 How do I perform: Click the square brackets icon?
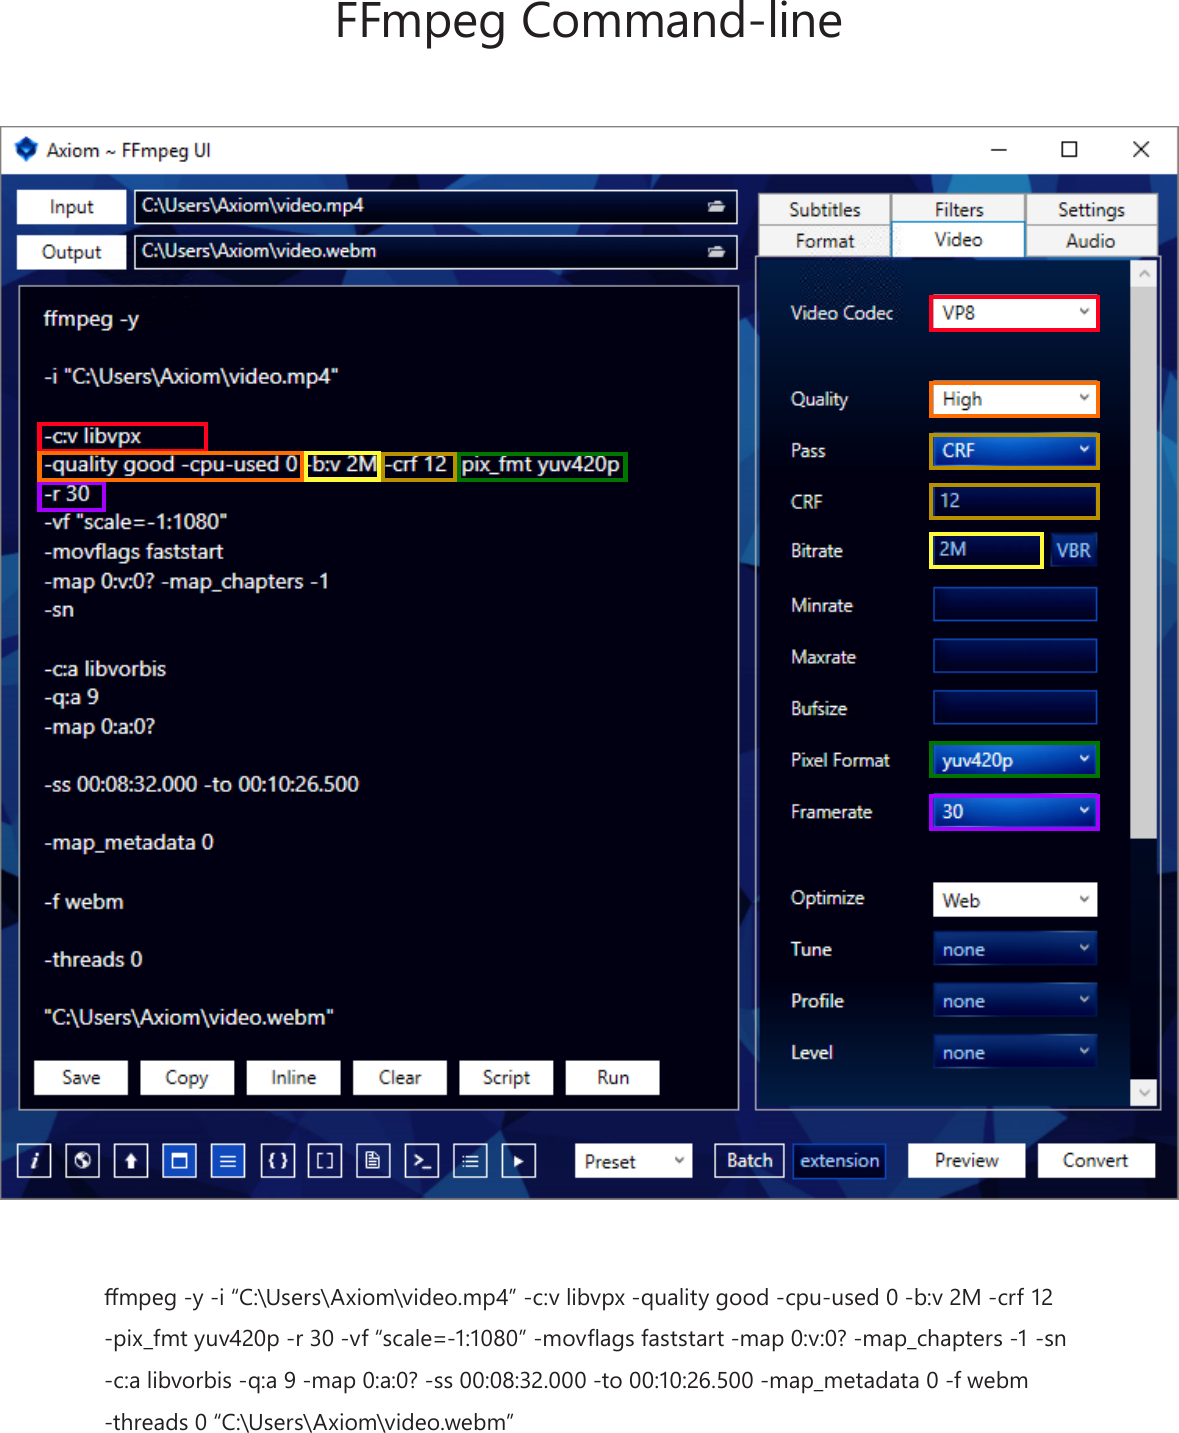(325, 1160)
